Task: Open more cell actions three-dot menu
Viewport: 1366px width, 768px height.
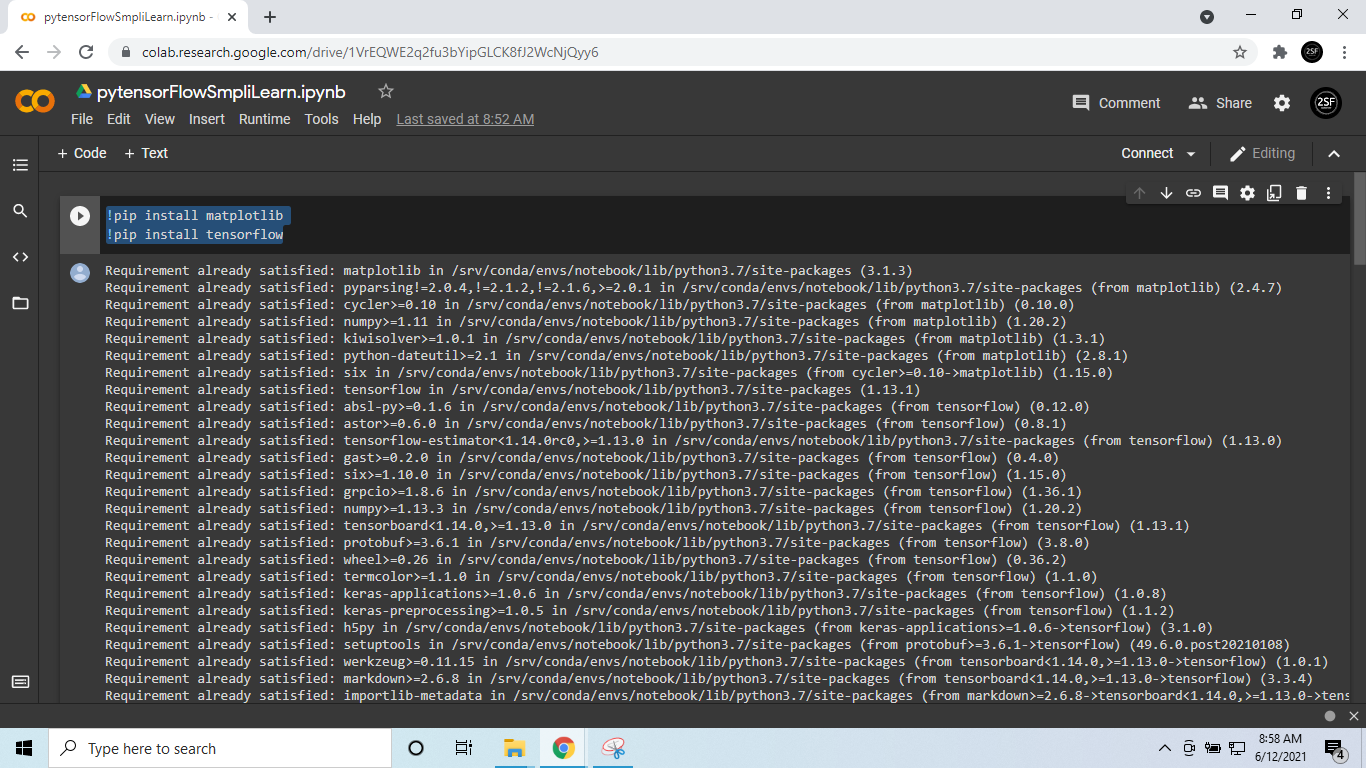Action: coord(1328,193)
